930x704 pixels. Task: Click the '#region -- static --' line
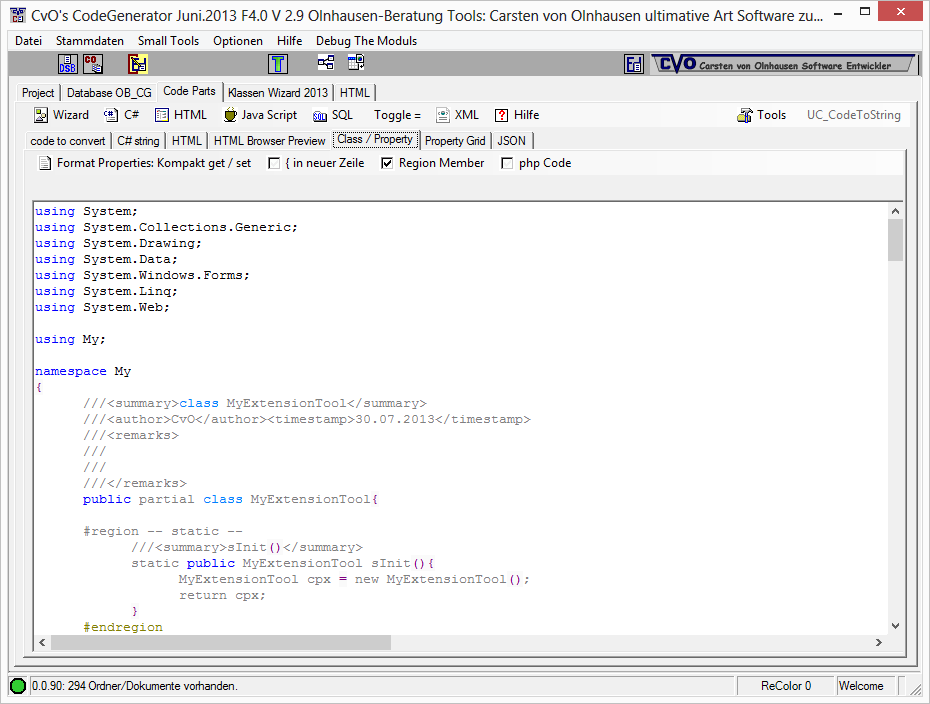[163, 531]
